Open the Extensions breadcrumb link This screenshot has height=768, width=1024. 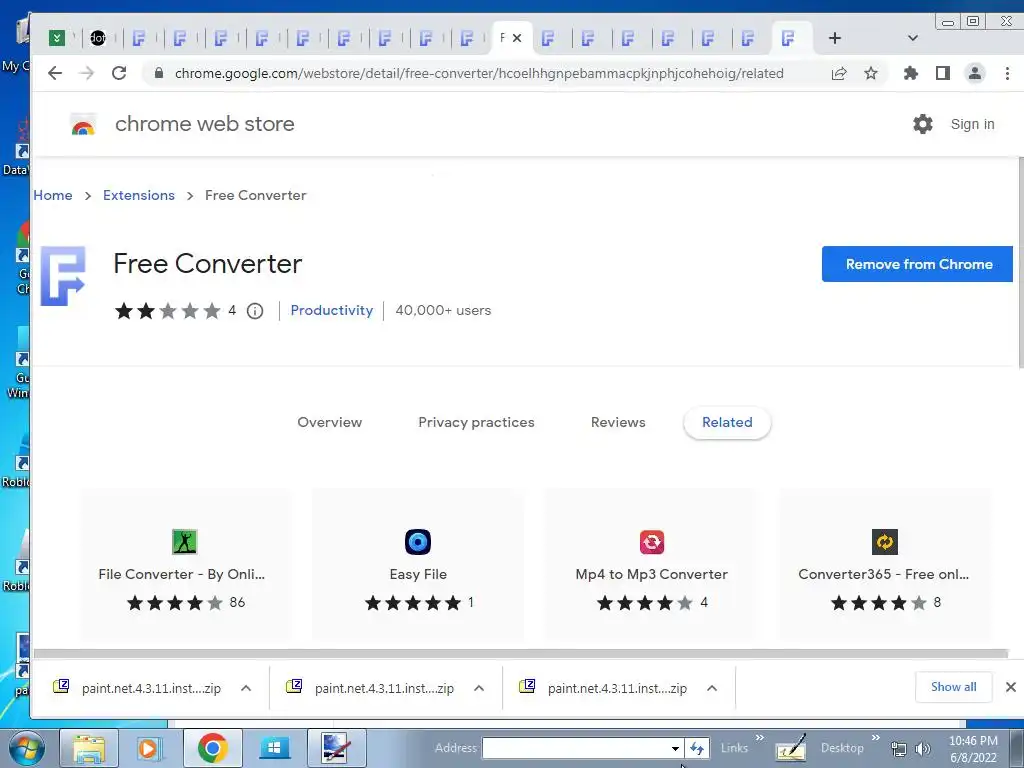[x=138, y=195]
